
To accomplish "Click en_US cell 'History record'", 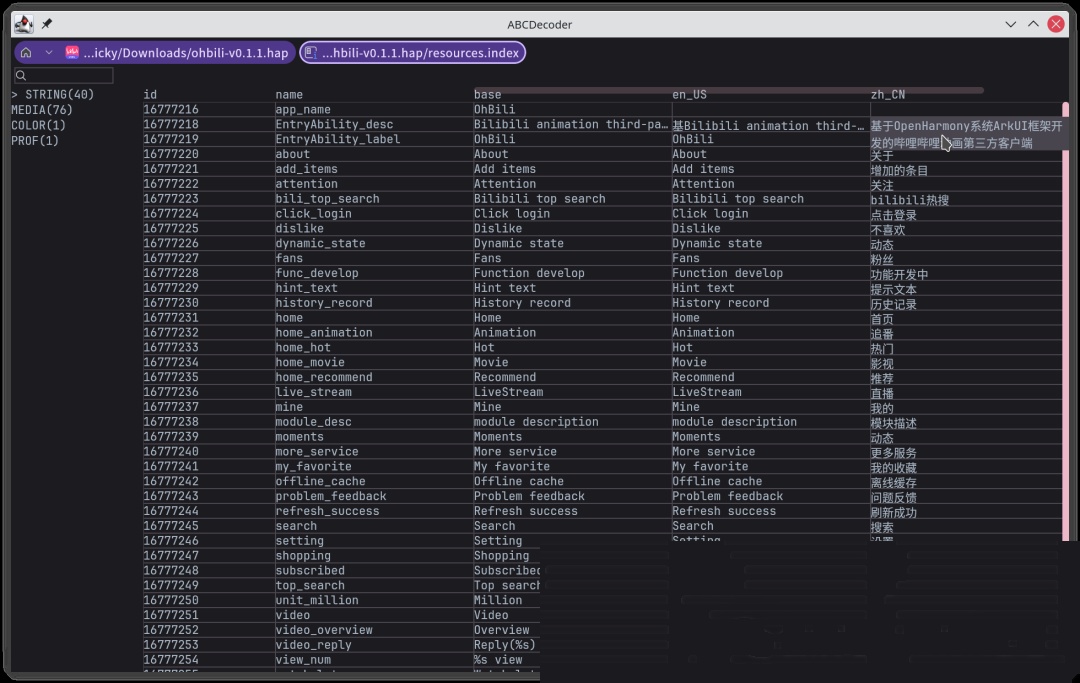I will (x=720, y=303).
